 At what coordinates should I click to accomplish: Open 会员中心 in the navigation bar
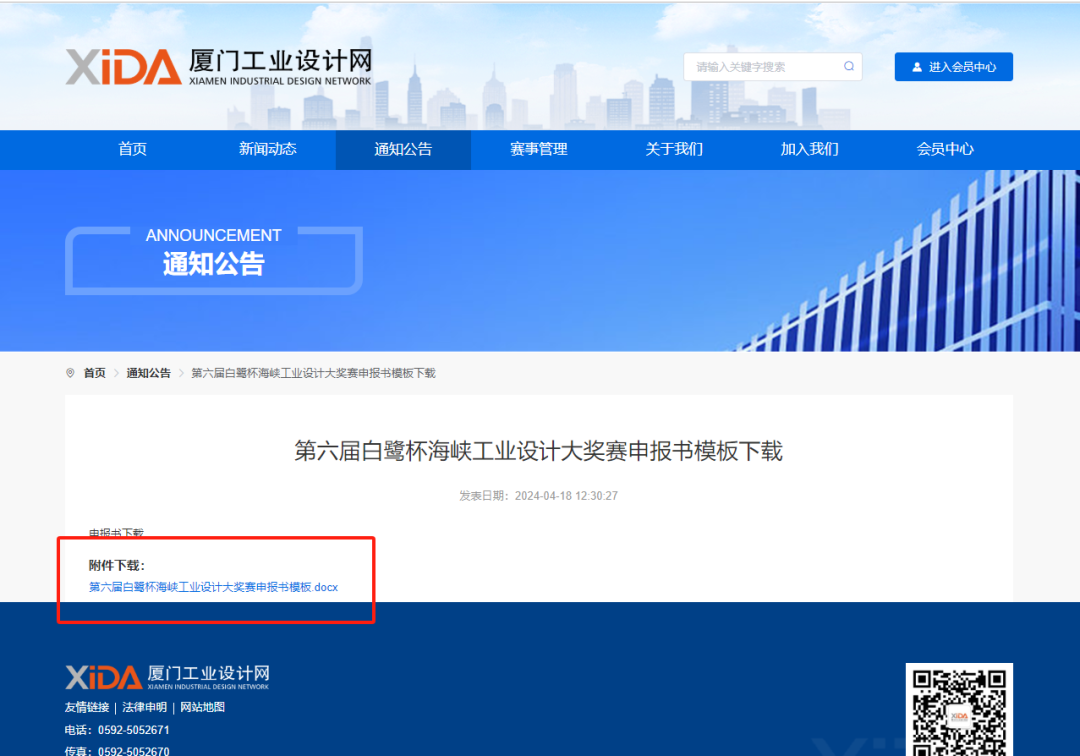(x=945, y=149)
